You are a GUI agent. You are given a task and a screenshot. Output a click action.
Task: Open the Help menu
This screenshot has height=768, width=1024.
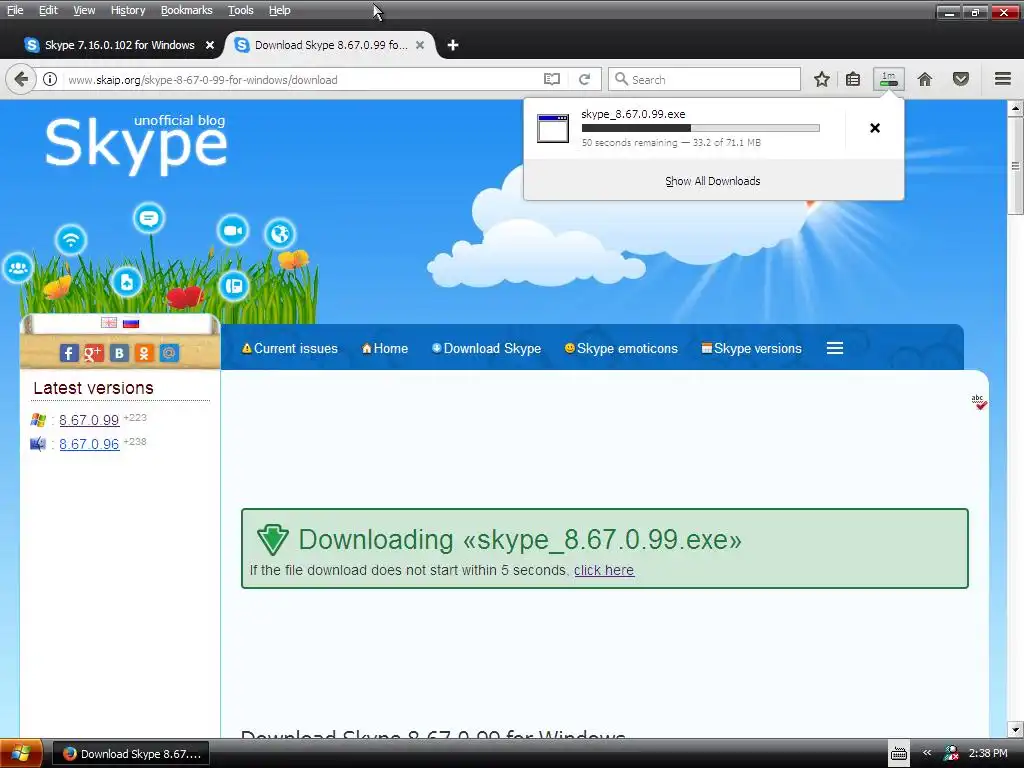pos(280,10)
